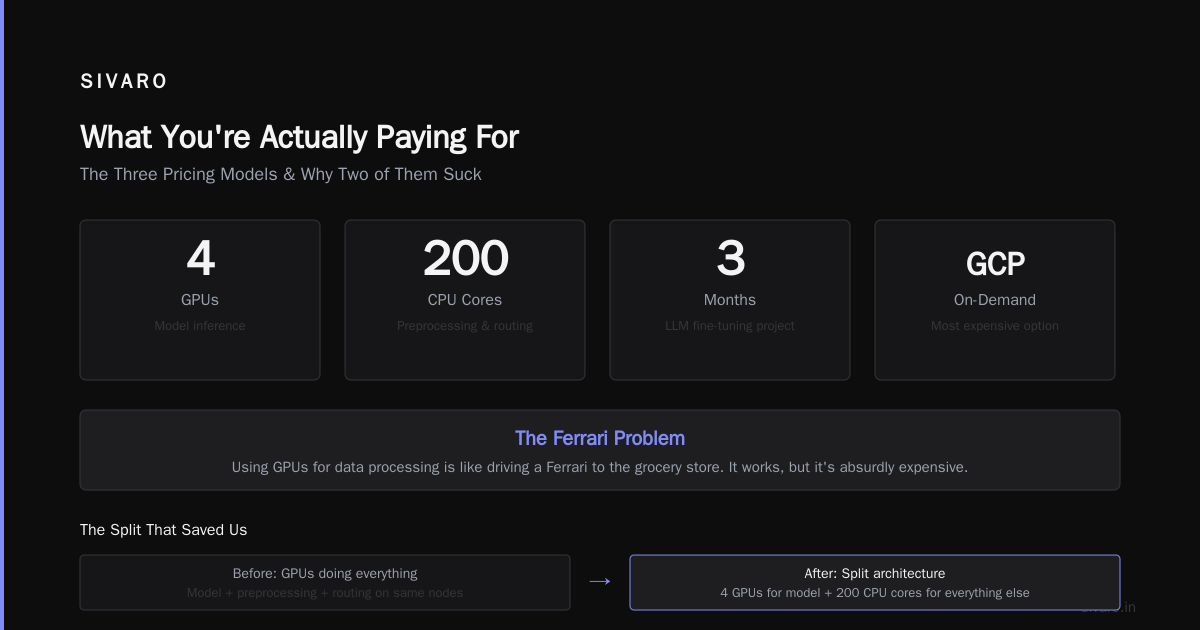Open the 200 CPU Cores card
This screenshot has height=630, width=1200.
click(x=465, y=300)
